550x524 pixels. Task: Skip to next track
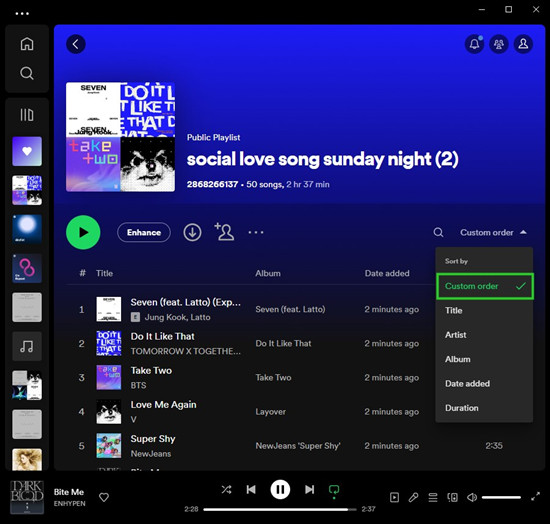(309, 490)
